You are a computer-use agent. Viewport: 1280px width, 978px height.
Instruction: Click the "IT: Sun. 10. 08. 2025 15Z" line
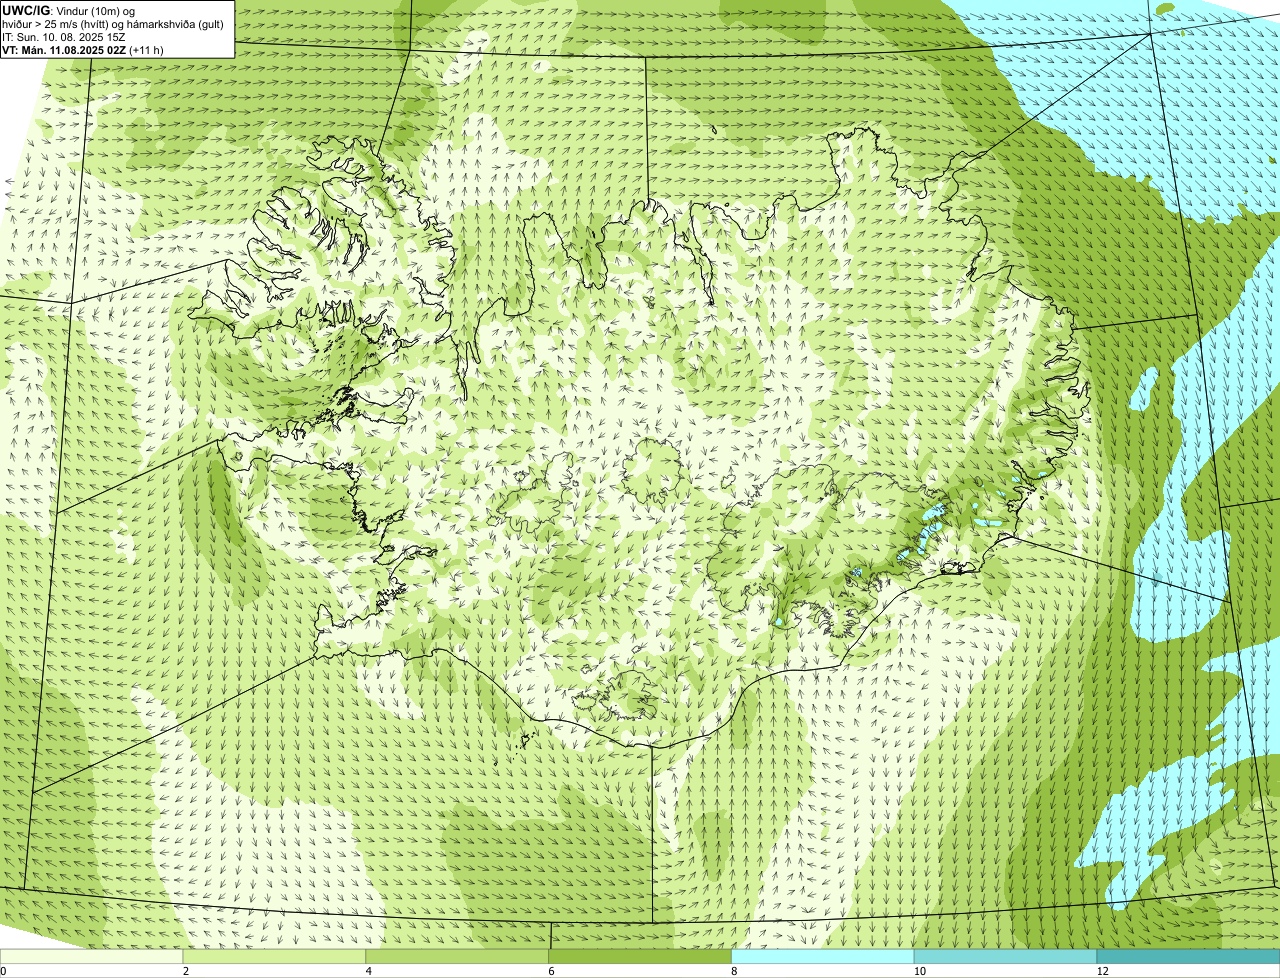pyautogui.click(x=64, y=36)
